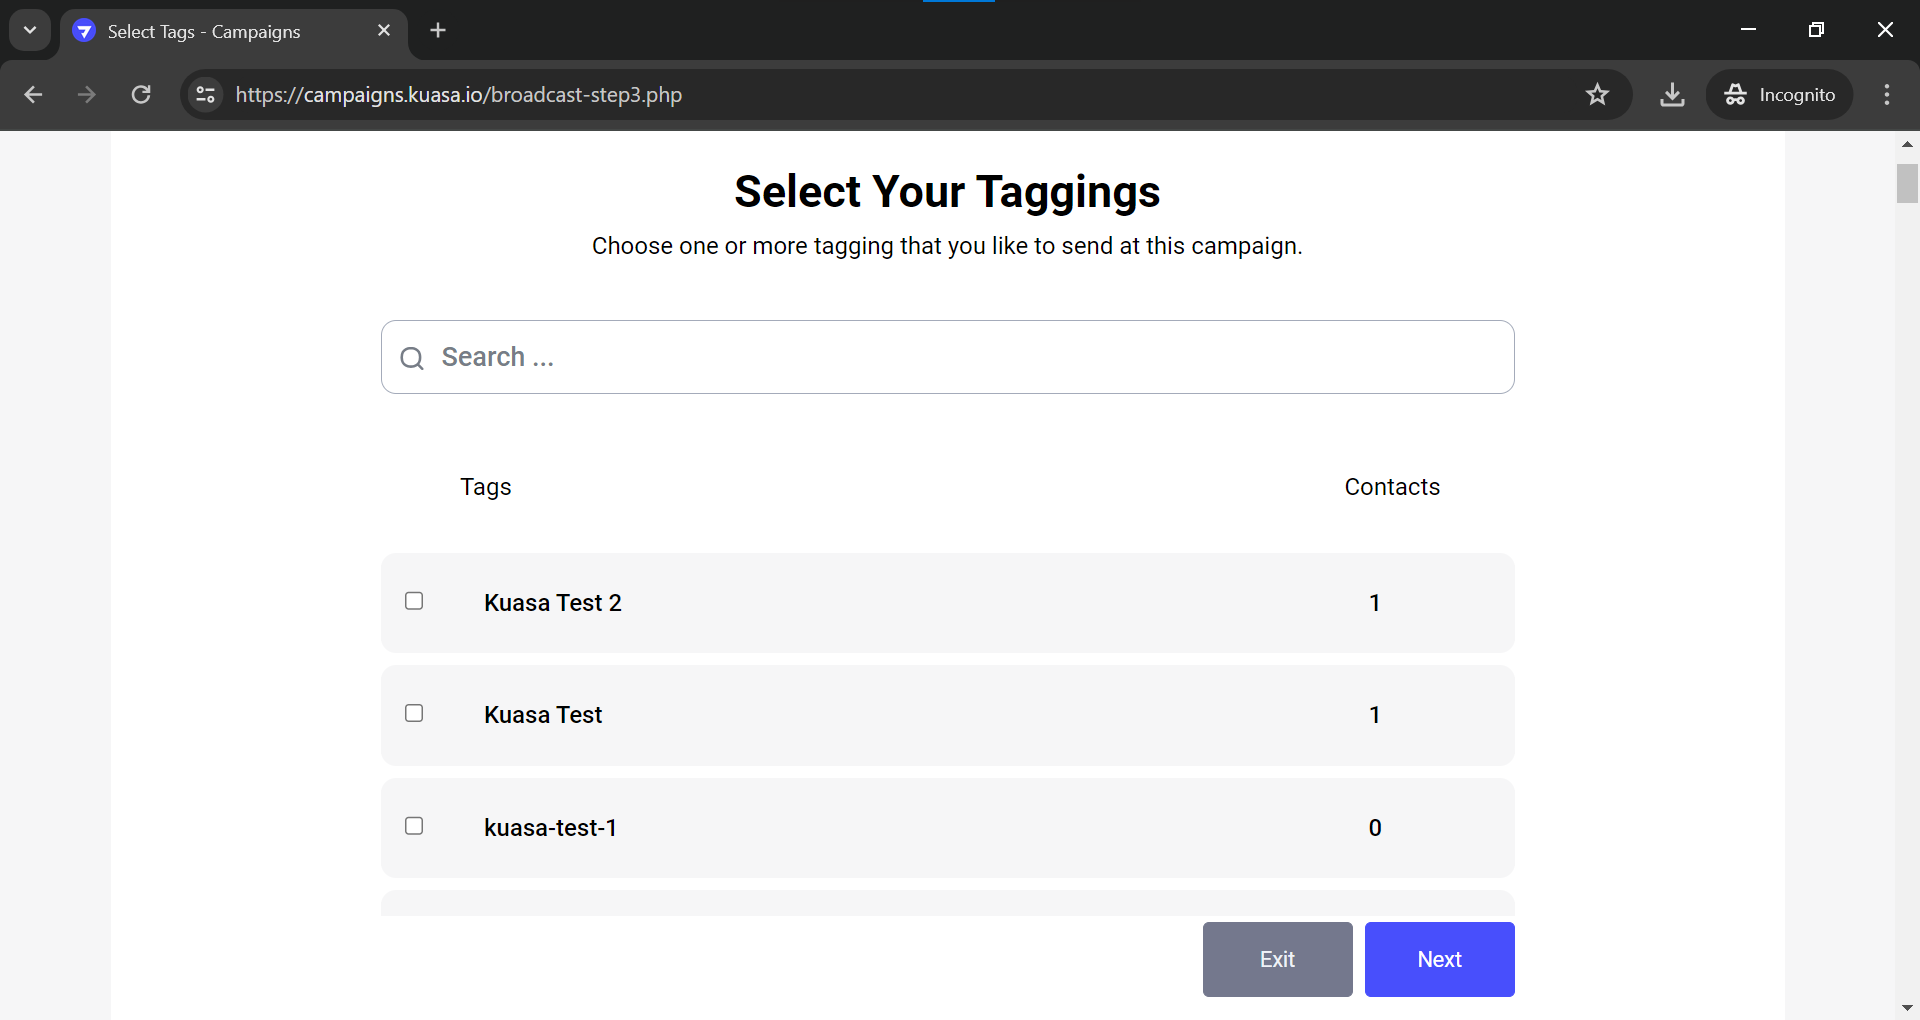1920x1020 pixels.
Task: Click the Incognito profile indicator
Action: tap(1779, 95)
